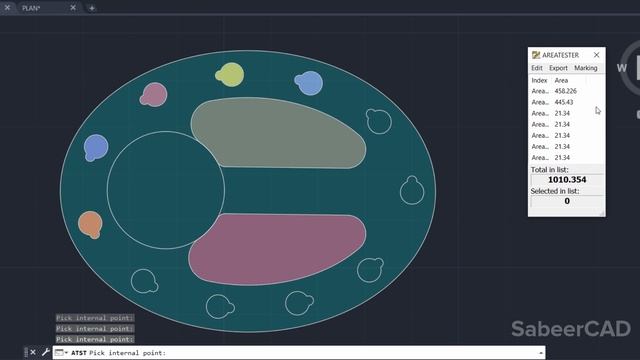
Task: Click the W compass label on ViewCube
Action: (x=622, y=68)
